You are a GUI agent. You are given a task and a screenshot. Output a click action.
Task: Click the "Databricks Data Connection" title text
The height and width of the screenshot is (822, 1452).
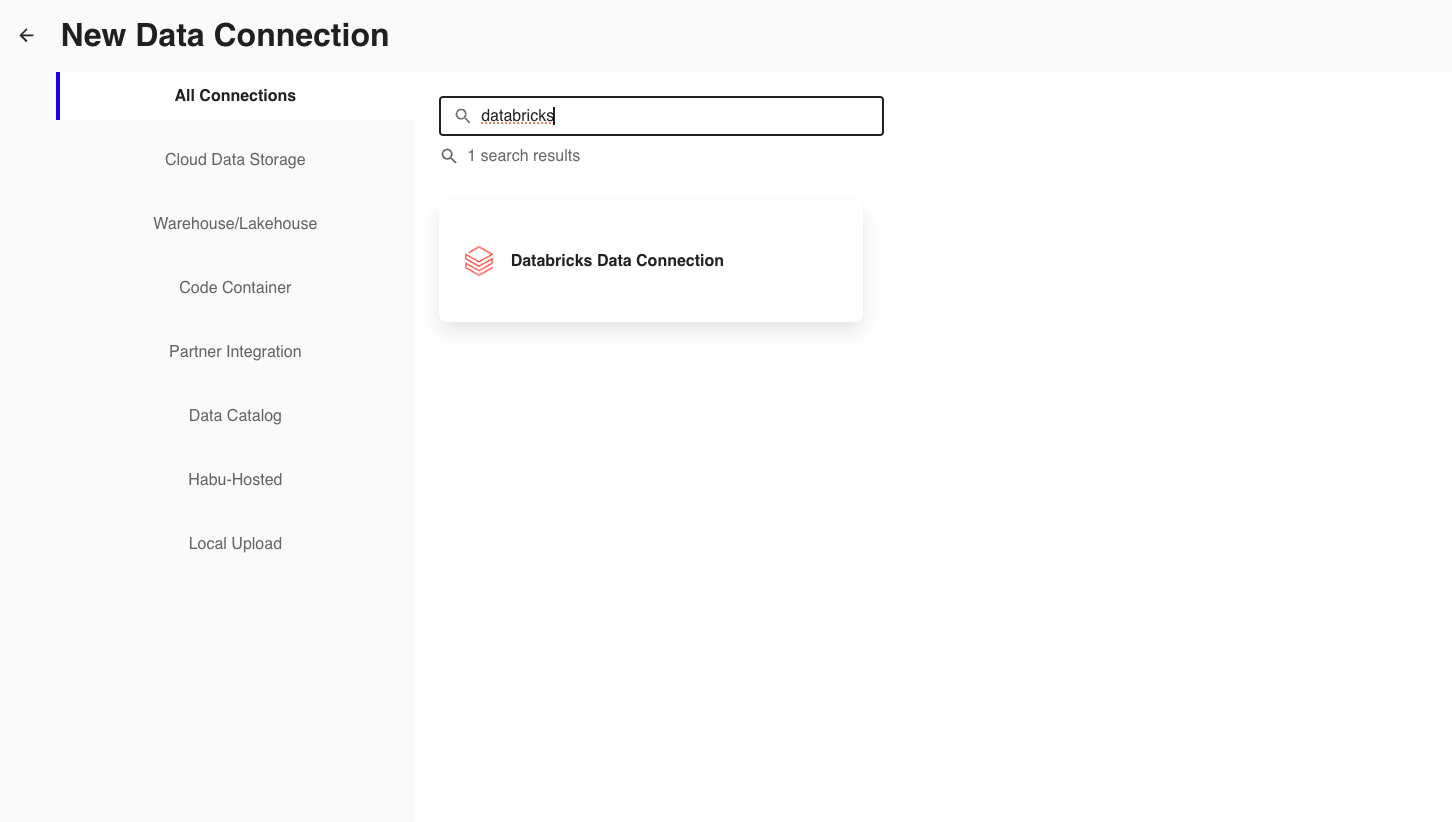(617, 261)
